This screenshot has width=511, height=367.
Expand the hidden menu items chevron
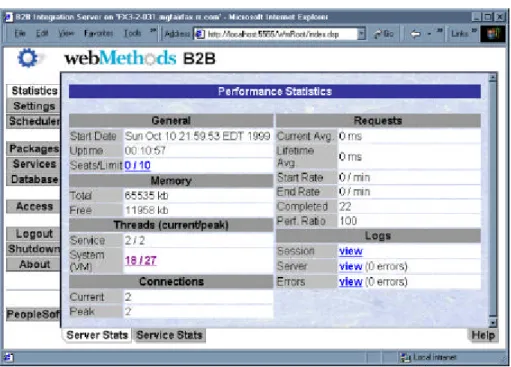[153, 31]
